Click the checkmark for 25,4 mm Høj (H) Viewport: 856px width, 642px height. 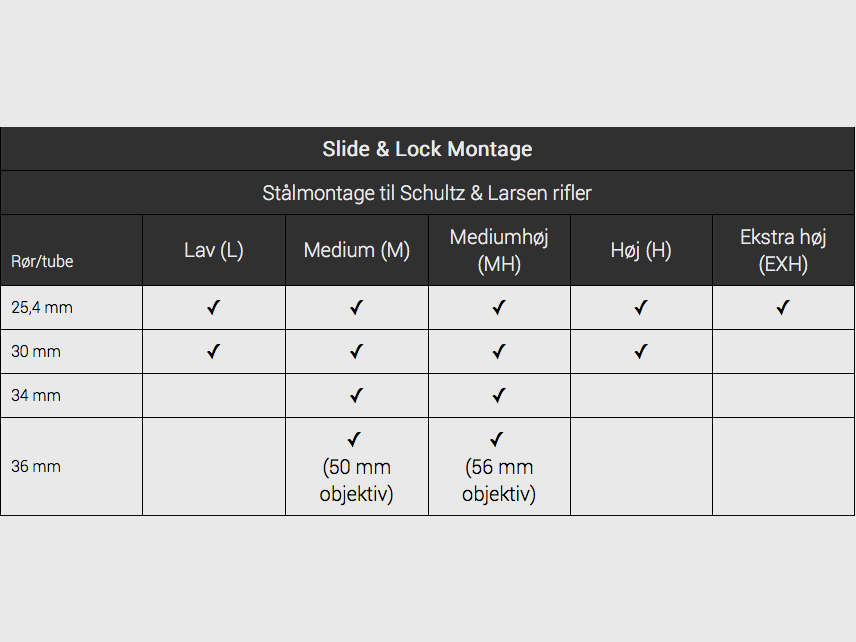click(x=641, y=307)
